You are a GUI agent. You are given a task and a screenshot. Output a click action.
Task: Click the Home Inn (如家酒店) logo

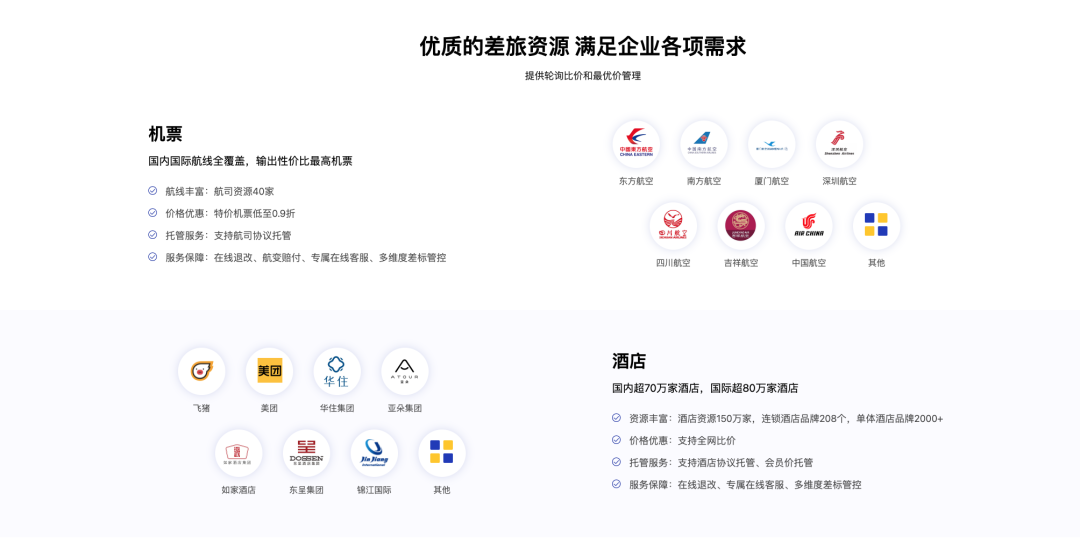(x=238, y=453)
